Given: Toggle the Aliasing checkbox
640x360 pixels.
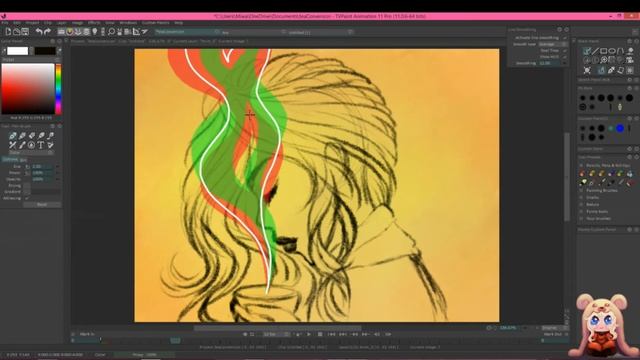Looking at the screenshot, I should pyautogui.click(x=27, y=198).
